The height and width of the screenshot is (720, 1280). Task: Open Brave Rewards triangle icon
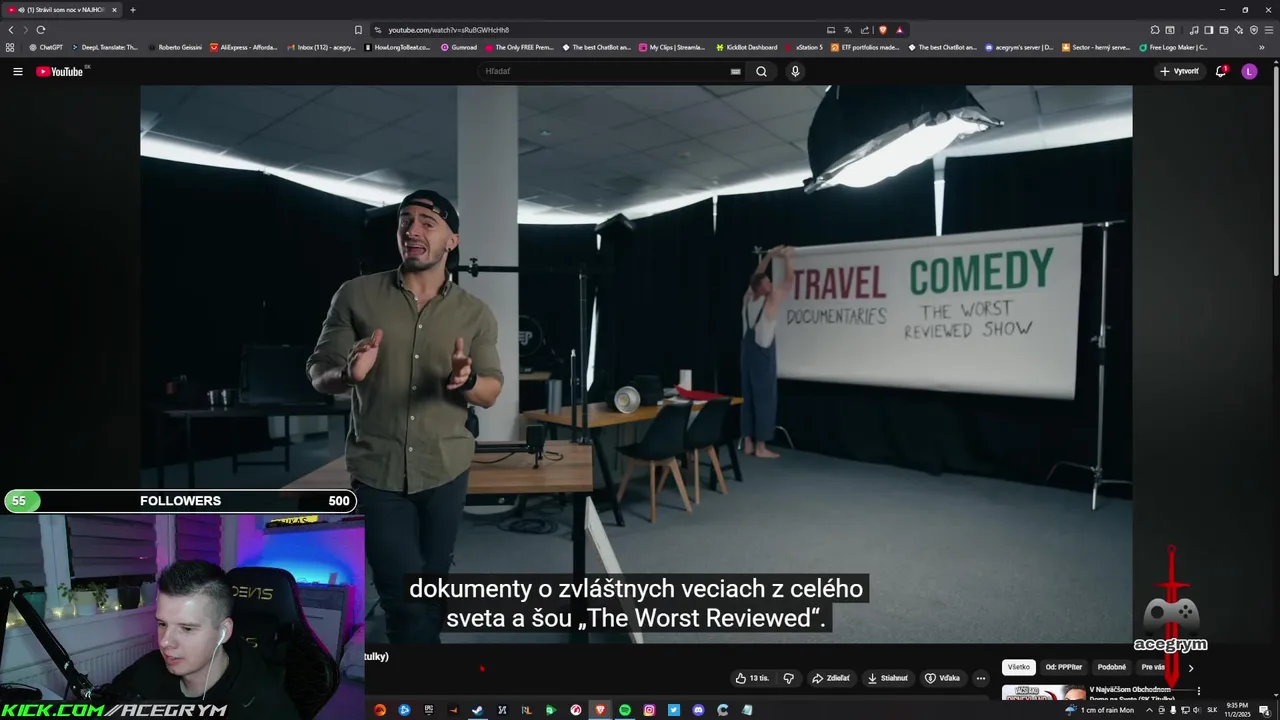point(899,30)
